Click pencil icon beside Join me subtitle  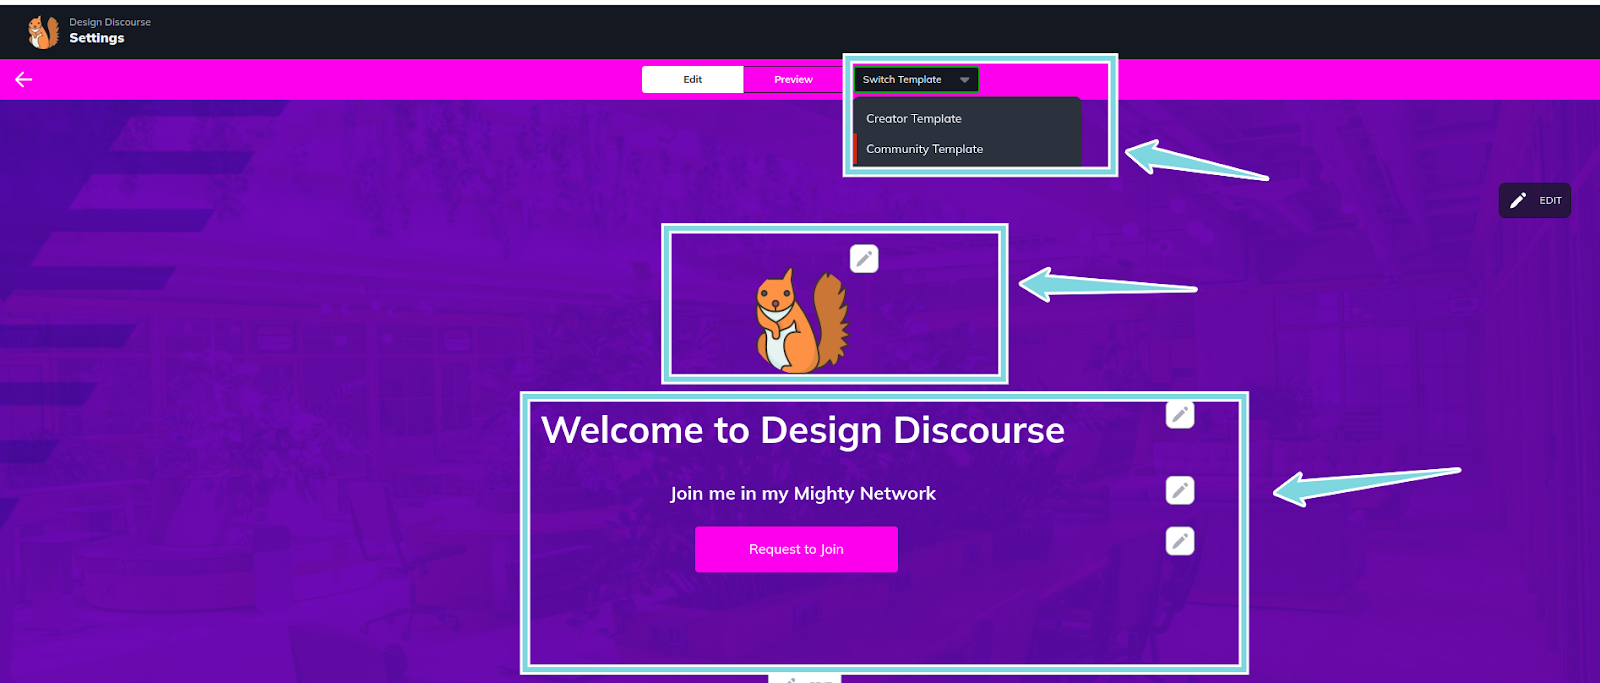pyautogui.click(x=1180, y=490)
